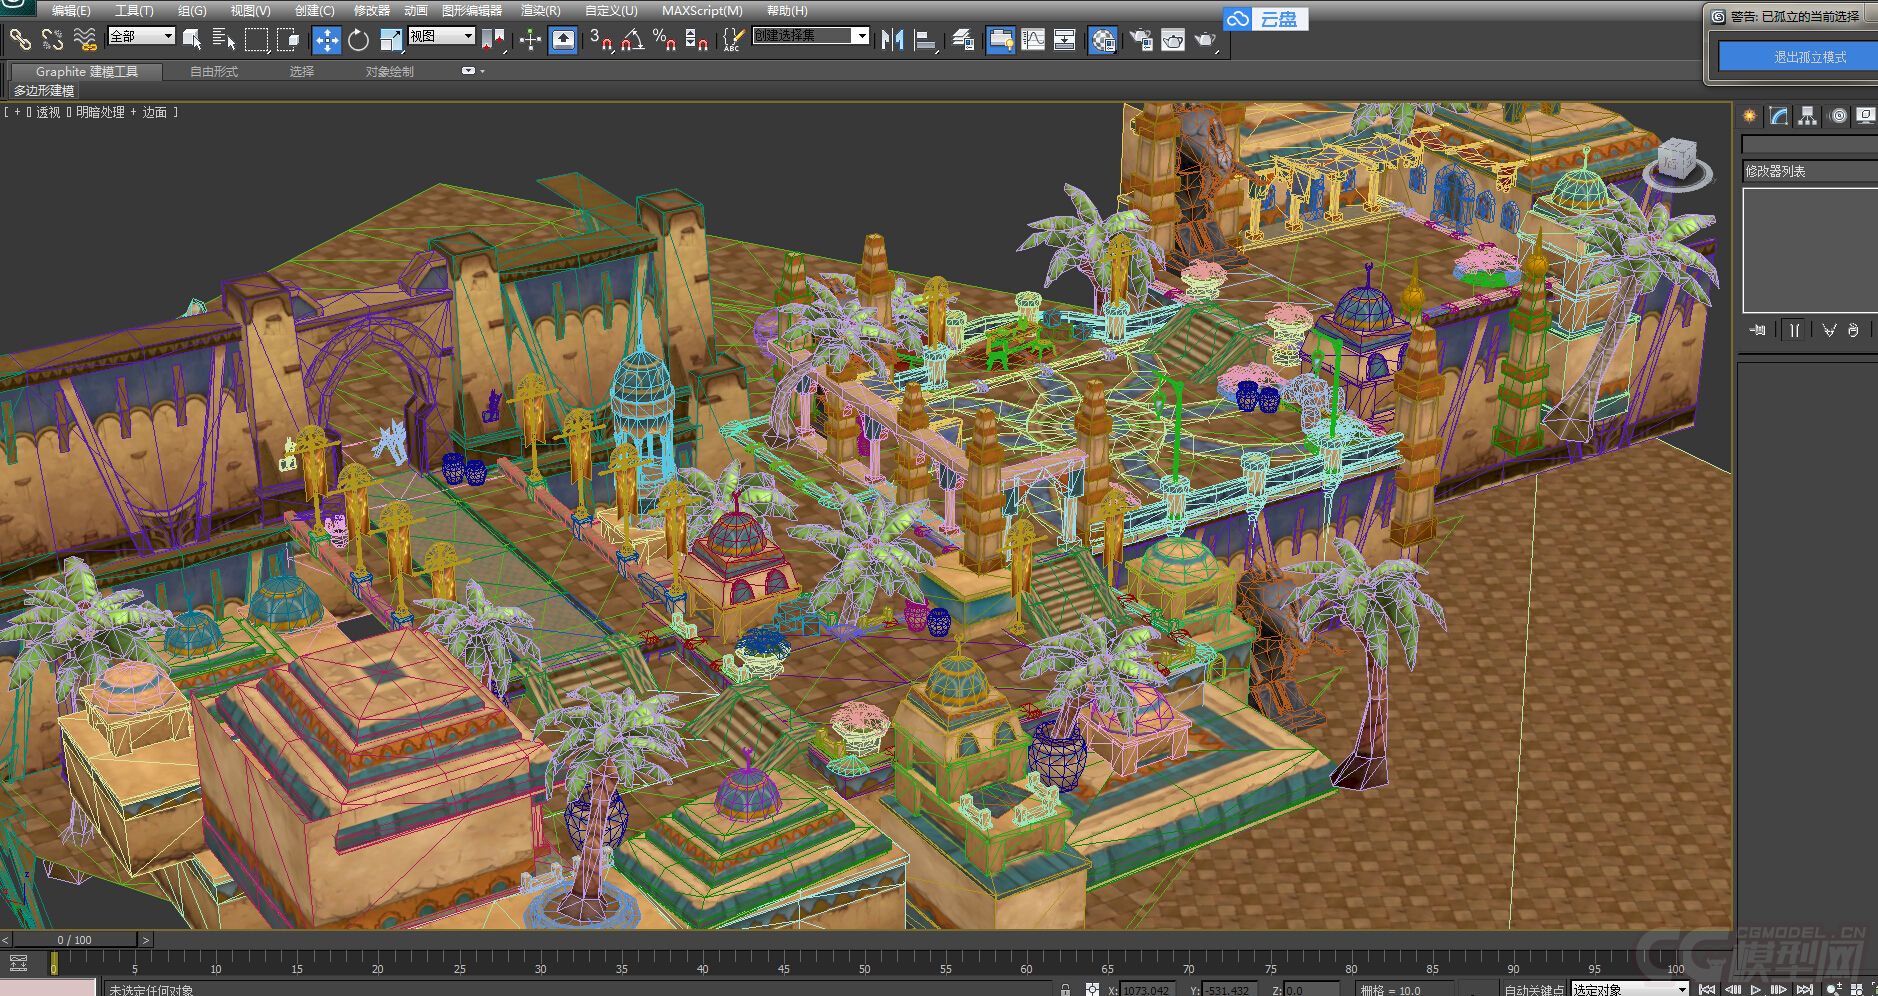Open the Hierarchy command panel tab

coord(1807,116)
